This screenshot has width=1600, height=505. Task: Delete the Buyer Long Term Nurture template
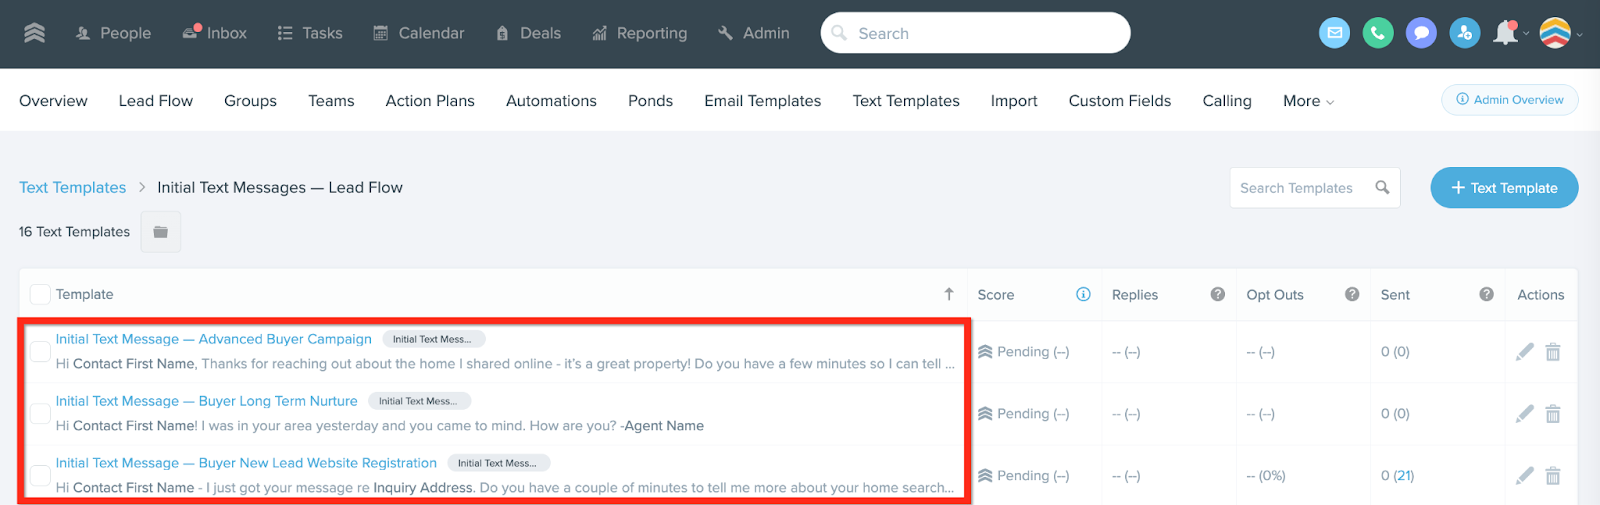point(1553,414)
